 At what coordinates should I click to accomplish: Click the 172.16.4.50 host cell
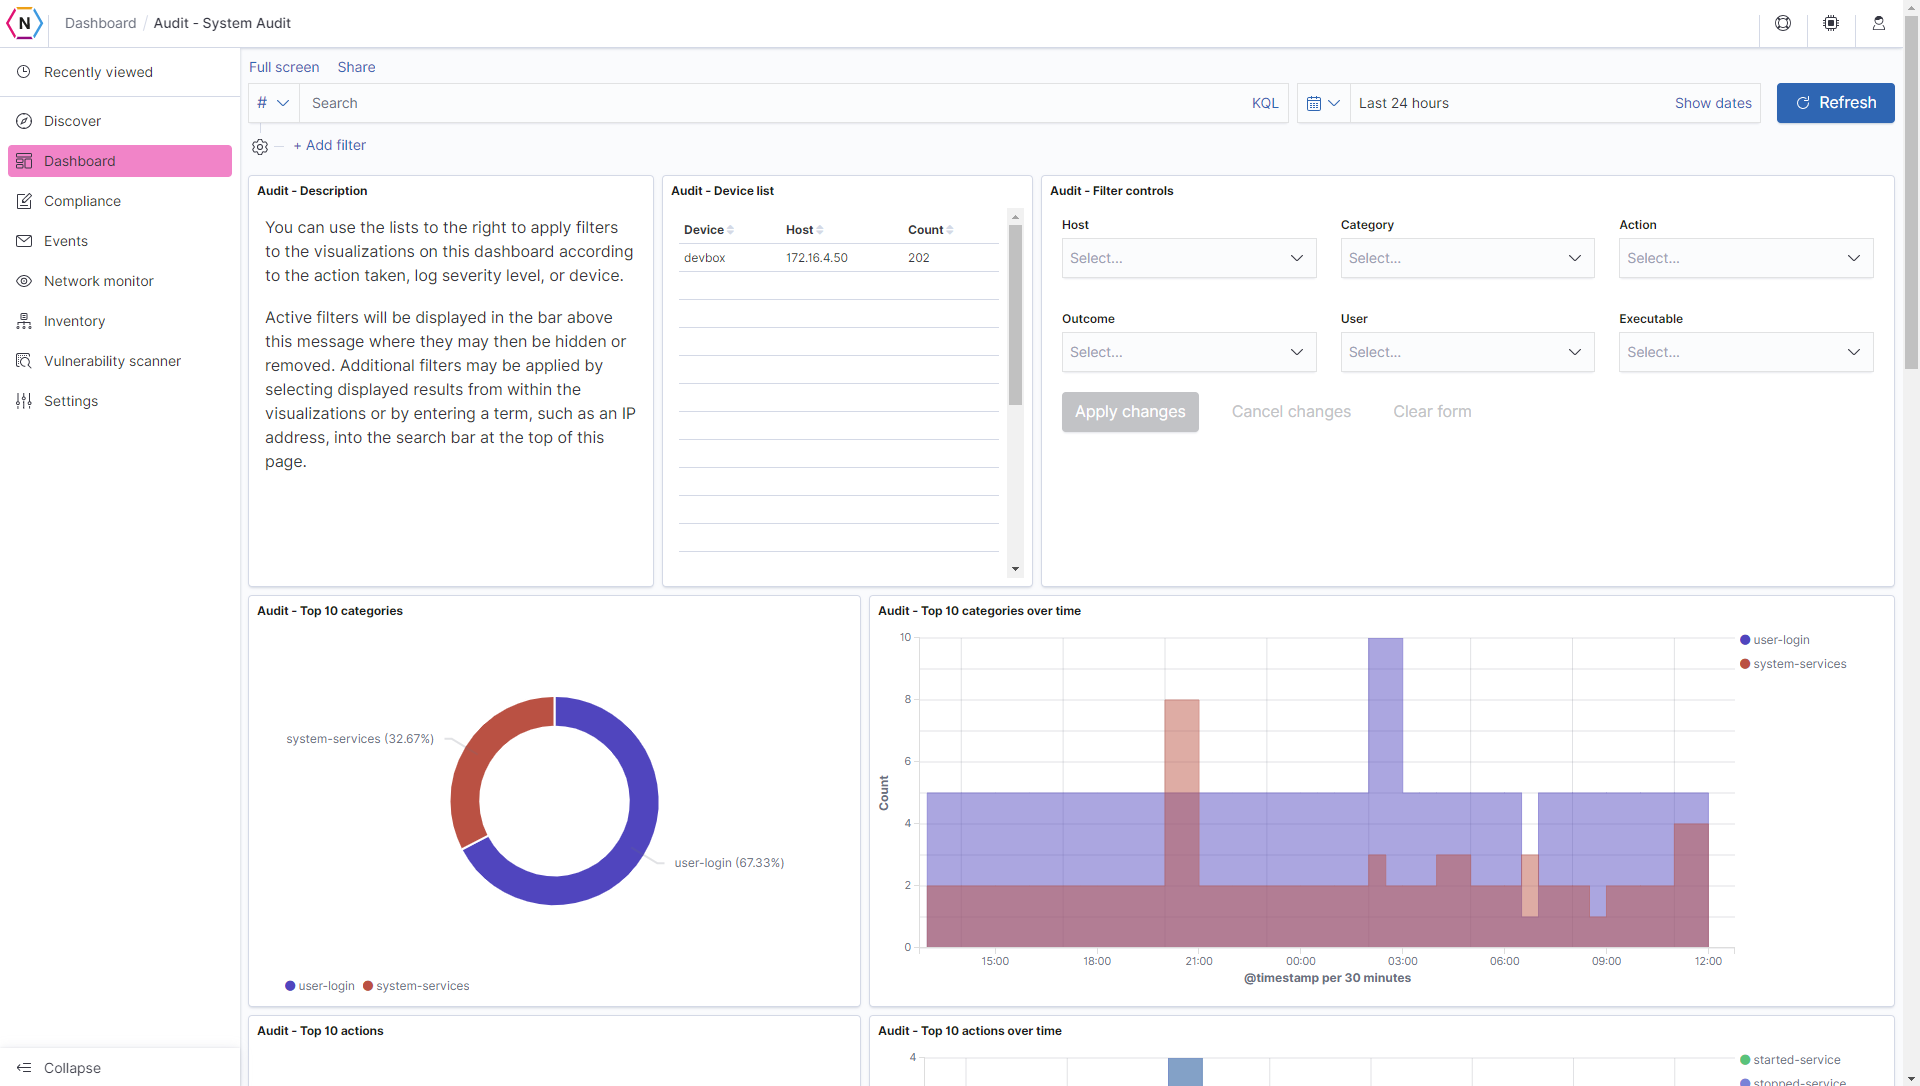(x=816, y=258)
